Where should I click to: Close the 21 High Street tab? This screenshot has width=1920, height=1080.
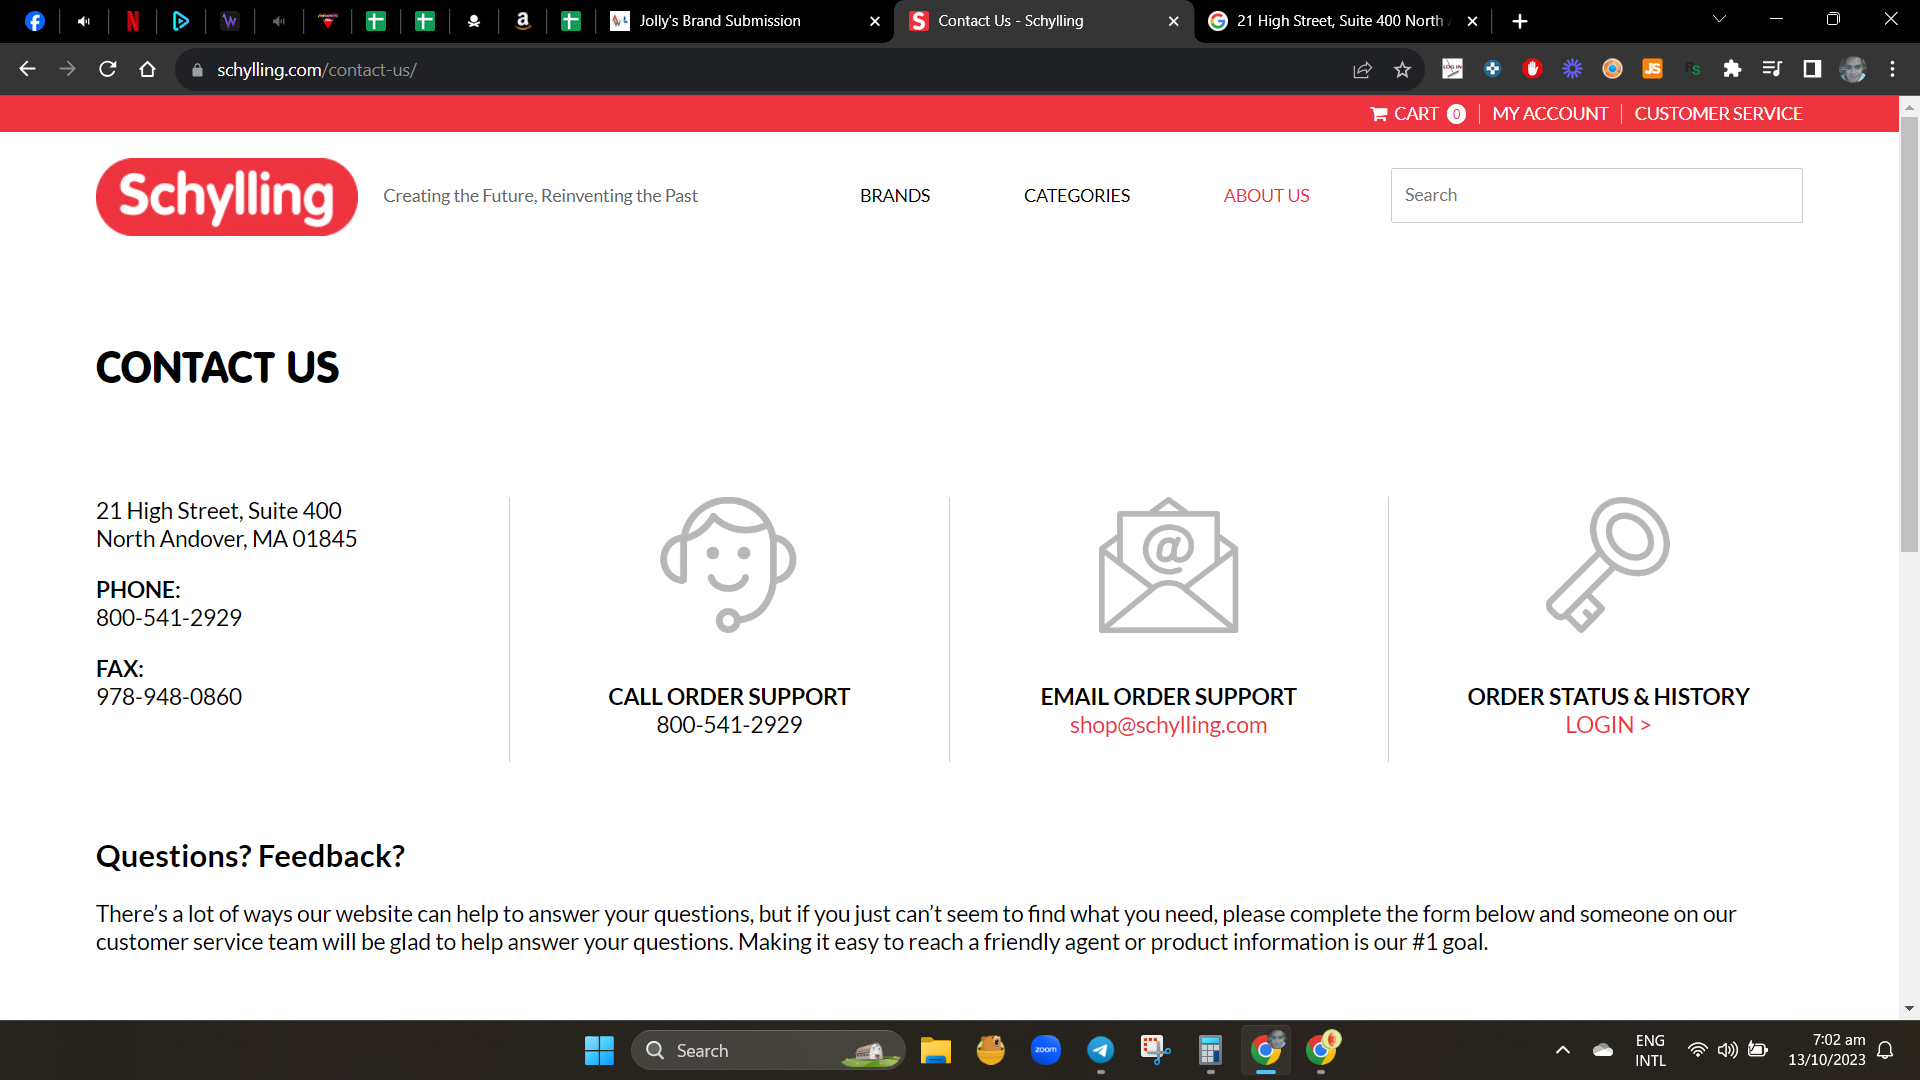click(x=1472, y=21)
